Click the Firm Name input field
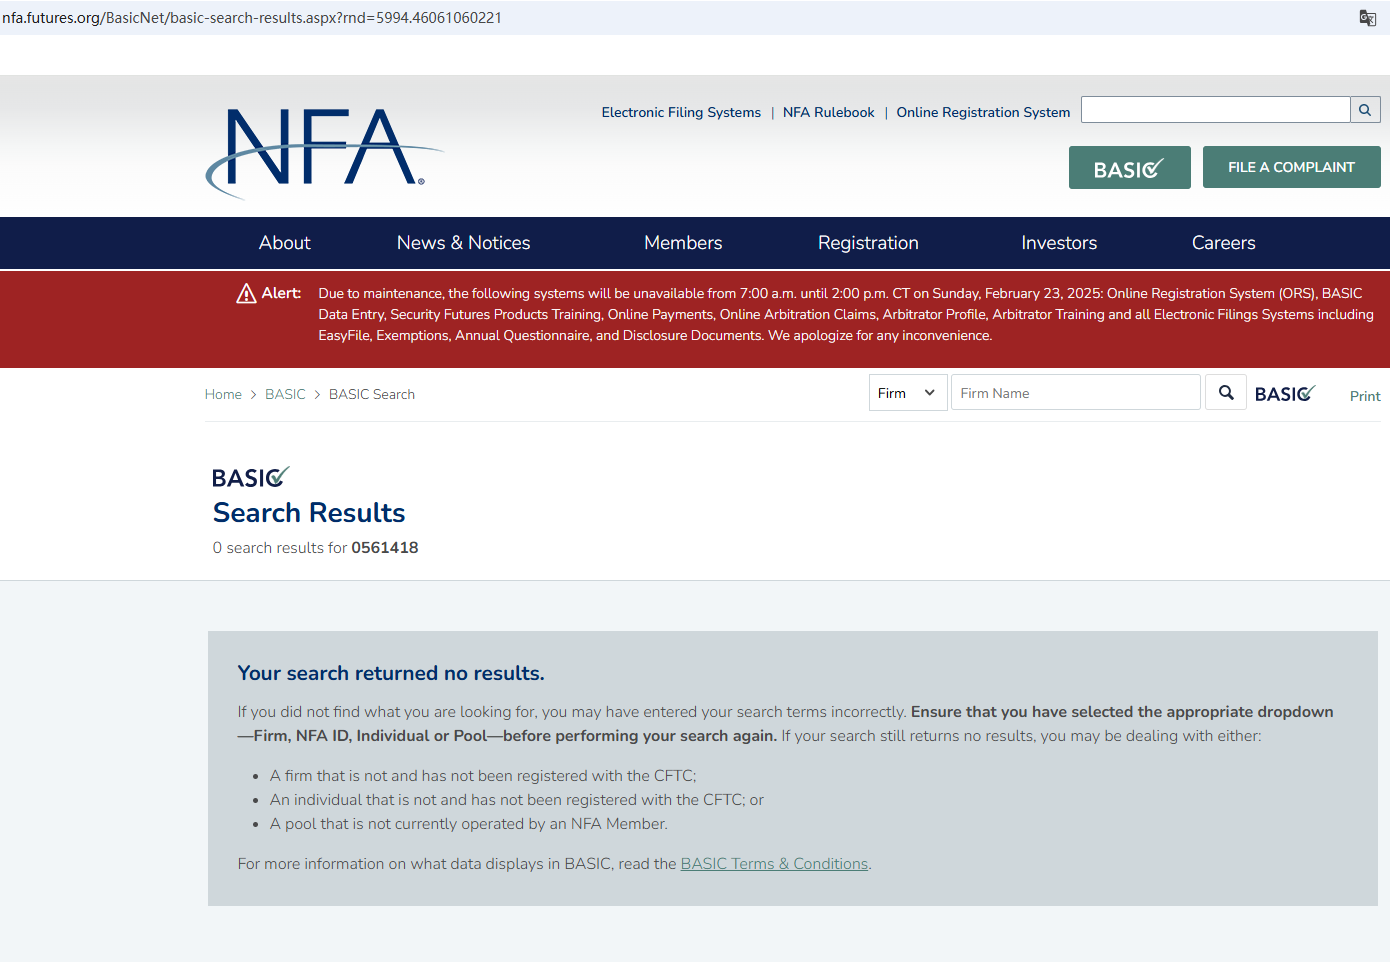This screenshot has width=1390, height=962. [x=1076, y=393]
